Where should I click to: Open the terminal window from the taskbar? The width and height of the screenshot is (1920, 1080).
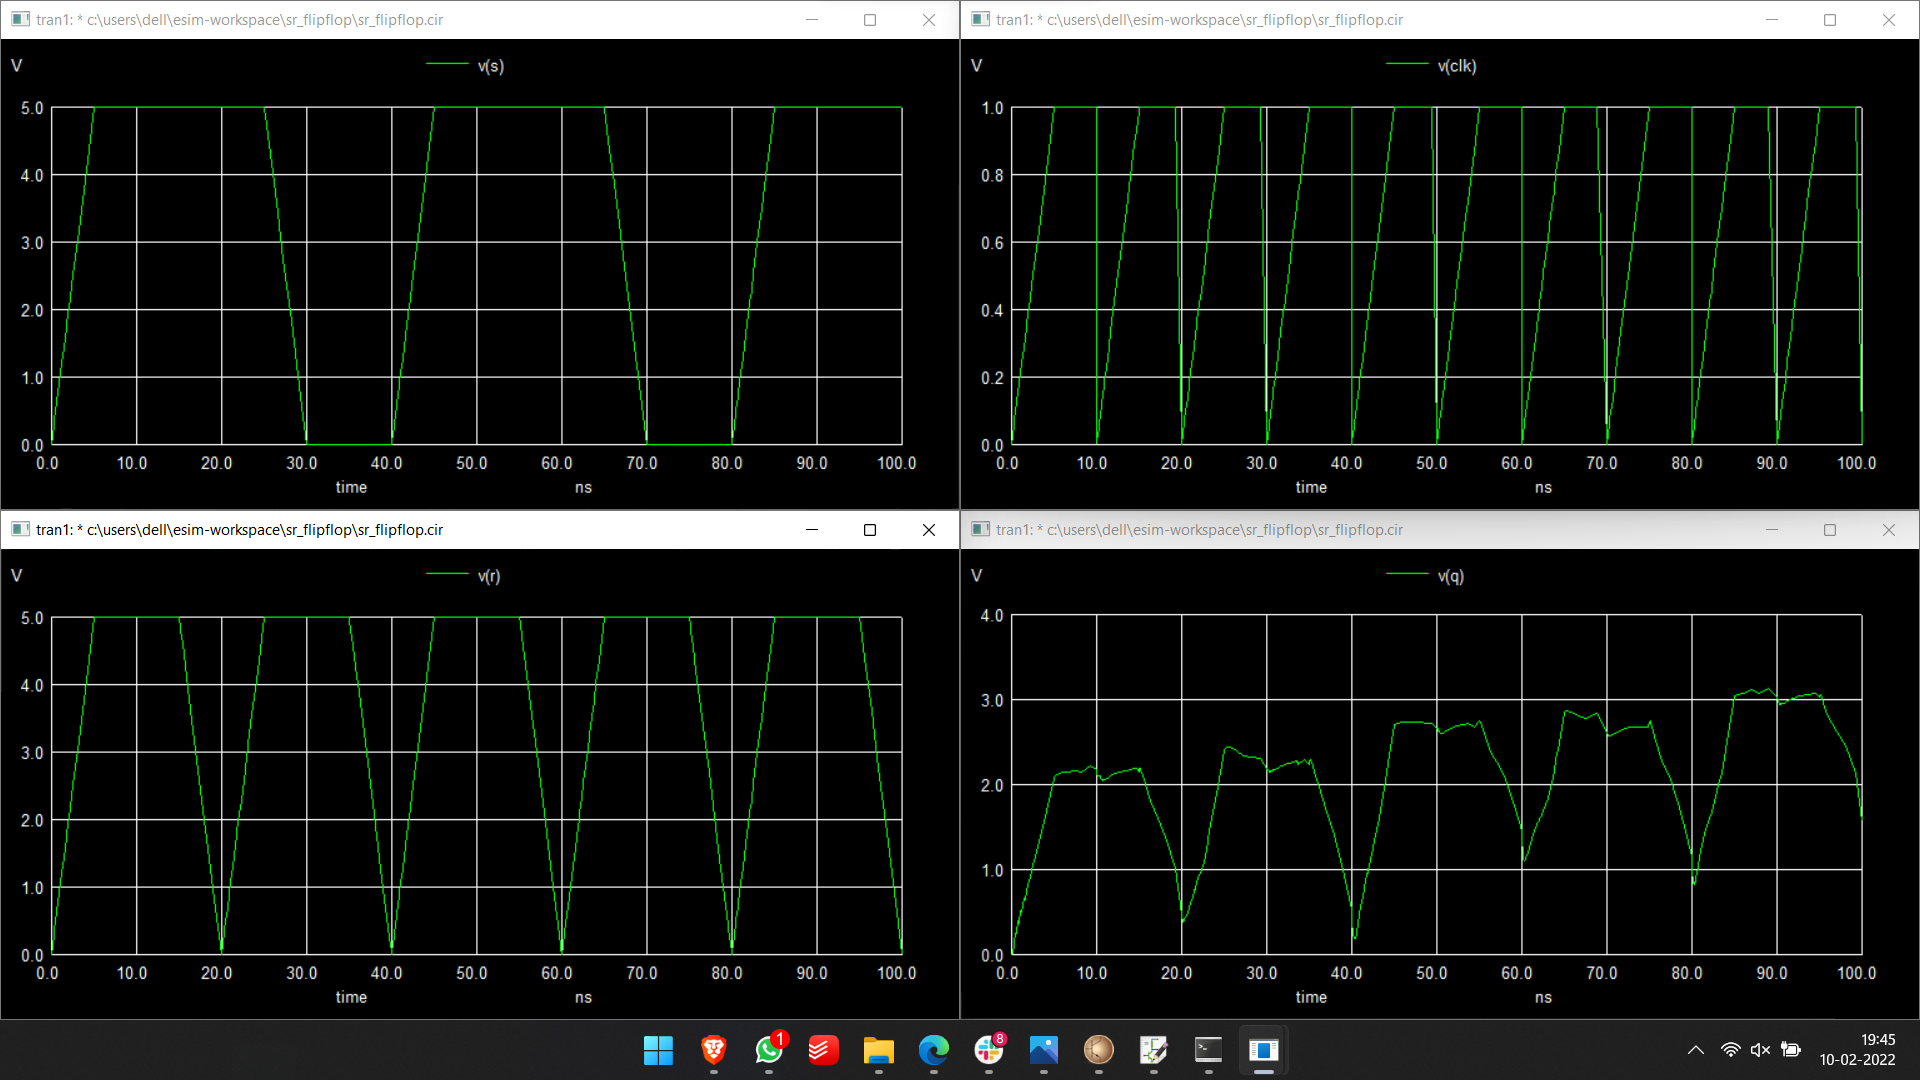[1208, 1052]
